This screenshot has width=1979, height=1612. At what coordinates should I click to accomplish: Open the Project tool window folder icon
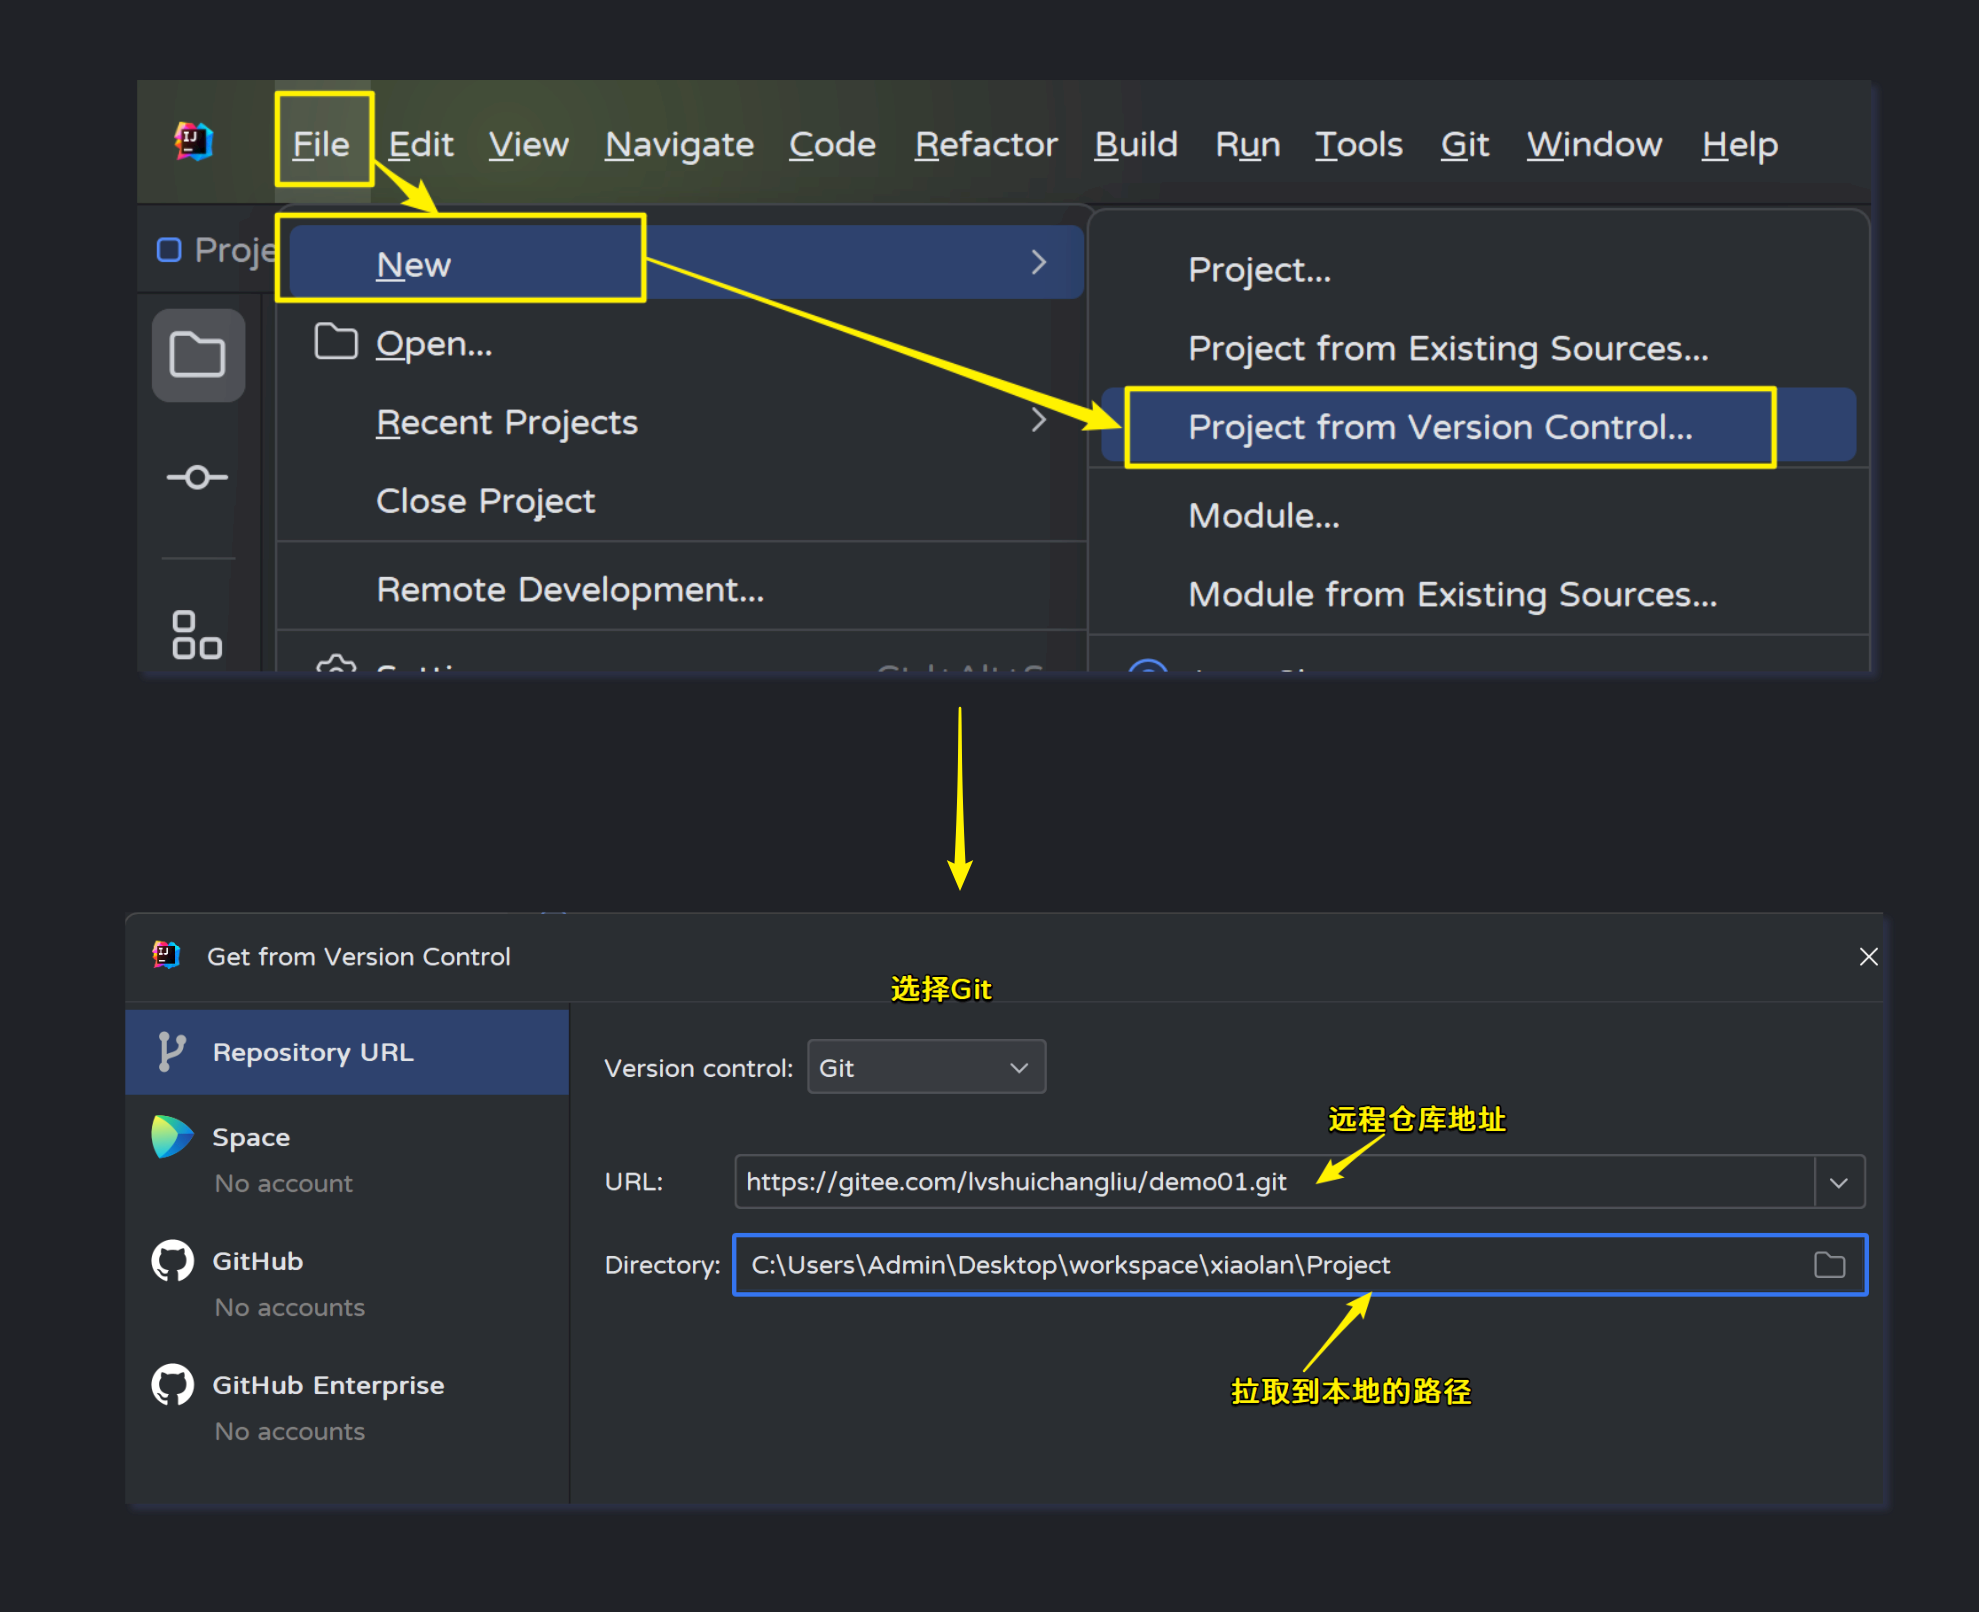(197, 355)
